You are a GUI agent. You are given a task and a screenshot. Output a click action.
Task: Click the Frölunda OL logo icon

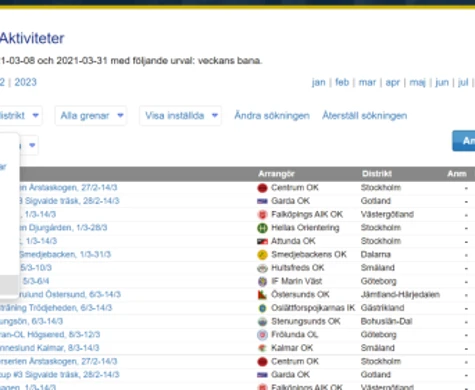(x=262, y=335)
